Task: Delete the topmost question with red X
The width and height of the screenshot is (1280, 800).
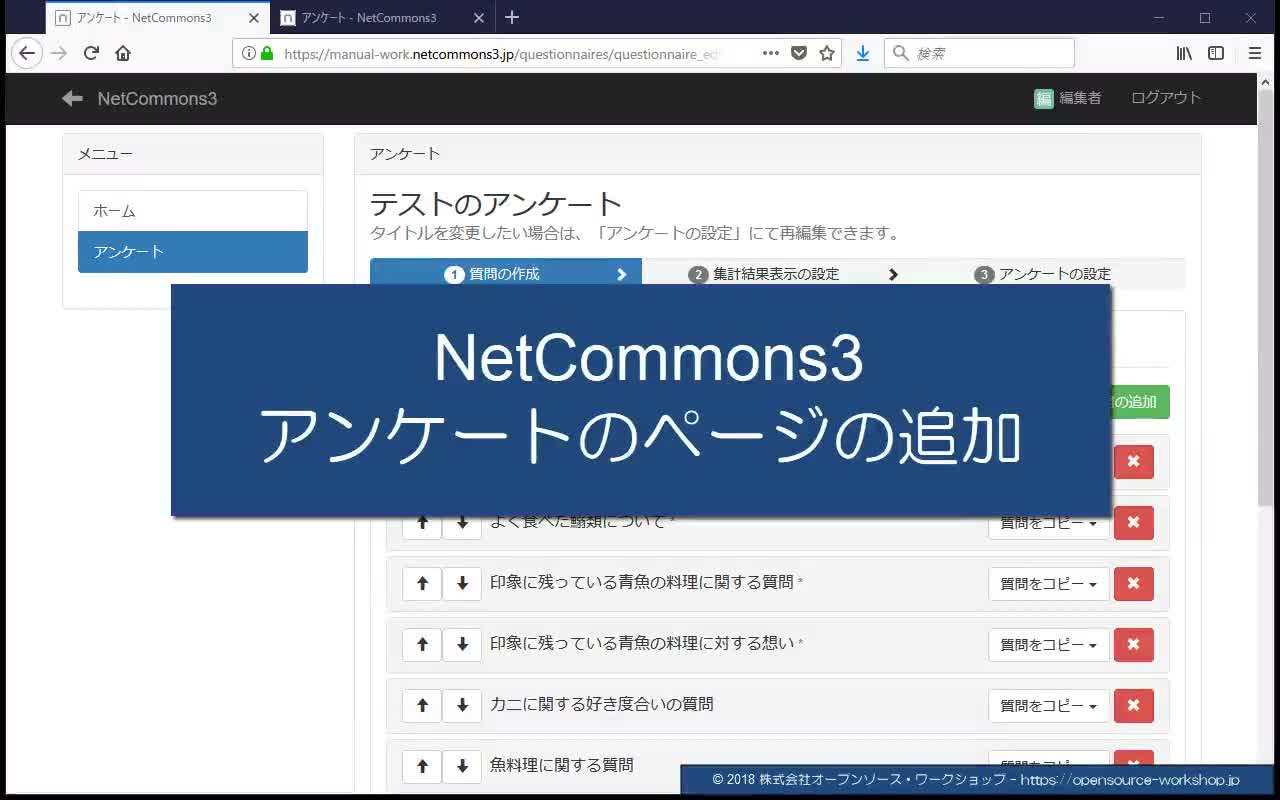Action: click(x=1133, y=462)
